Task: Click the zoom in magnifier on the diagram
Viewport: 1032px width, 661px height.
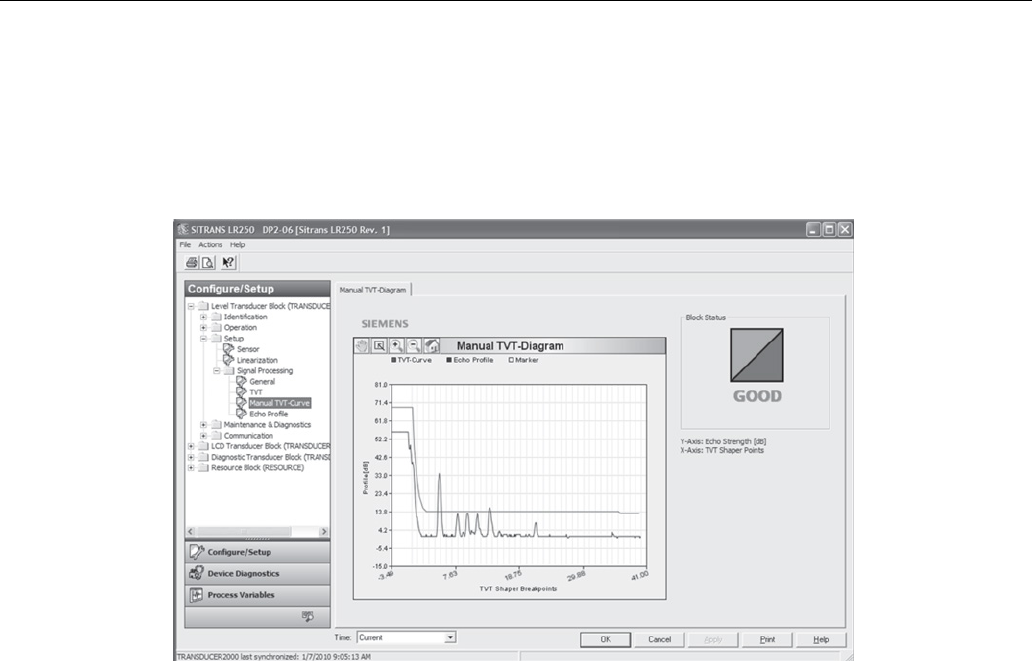Action: click(397, 346)
